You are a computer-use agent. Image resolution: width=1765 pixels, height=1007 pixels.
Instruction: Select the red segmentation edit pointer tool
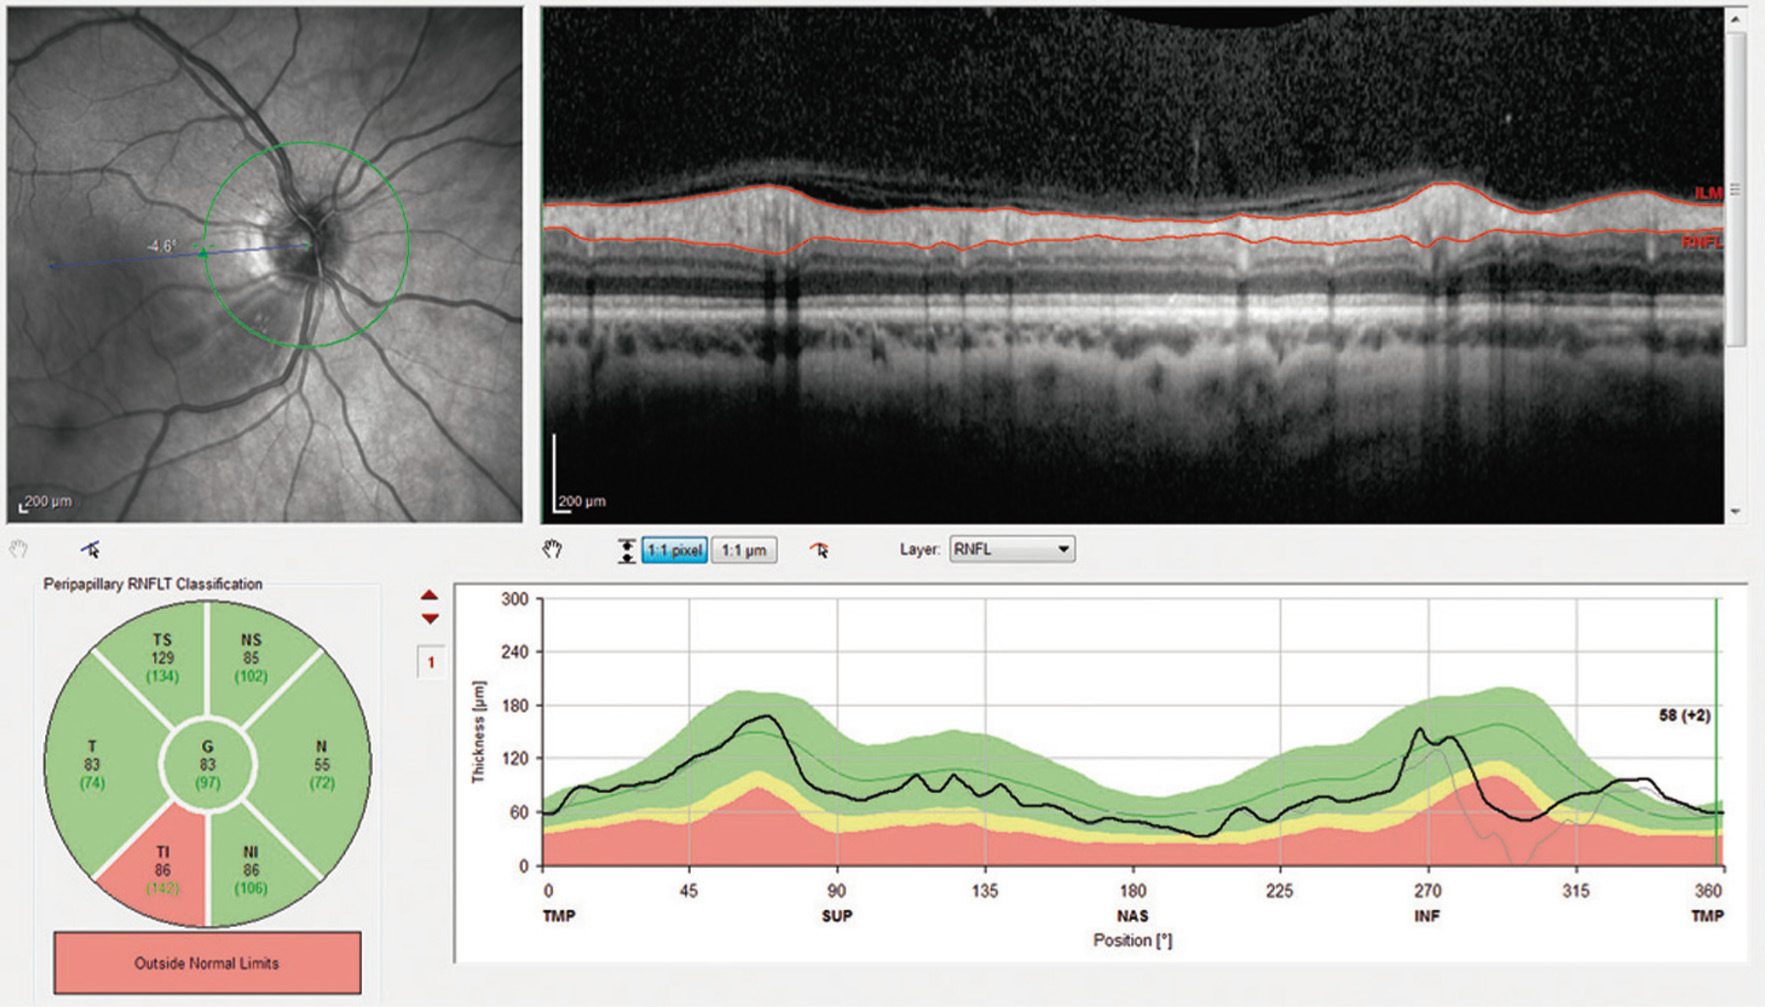coord(819,549)
